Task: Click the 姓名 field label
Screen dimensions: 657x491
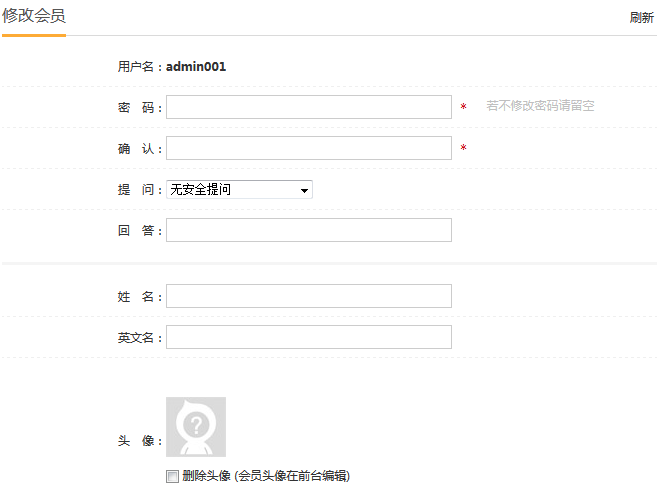Action: point(138,297)
